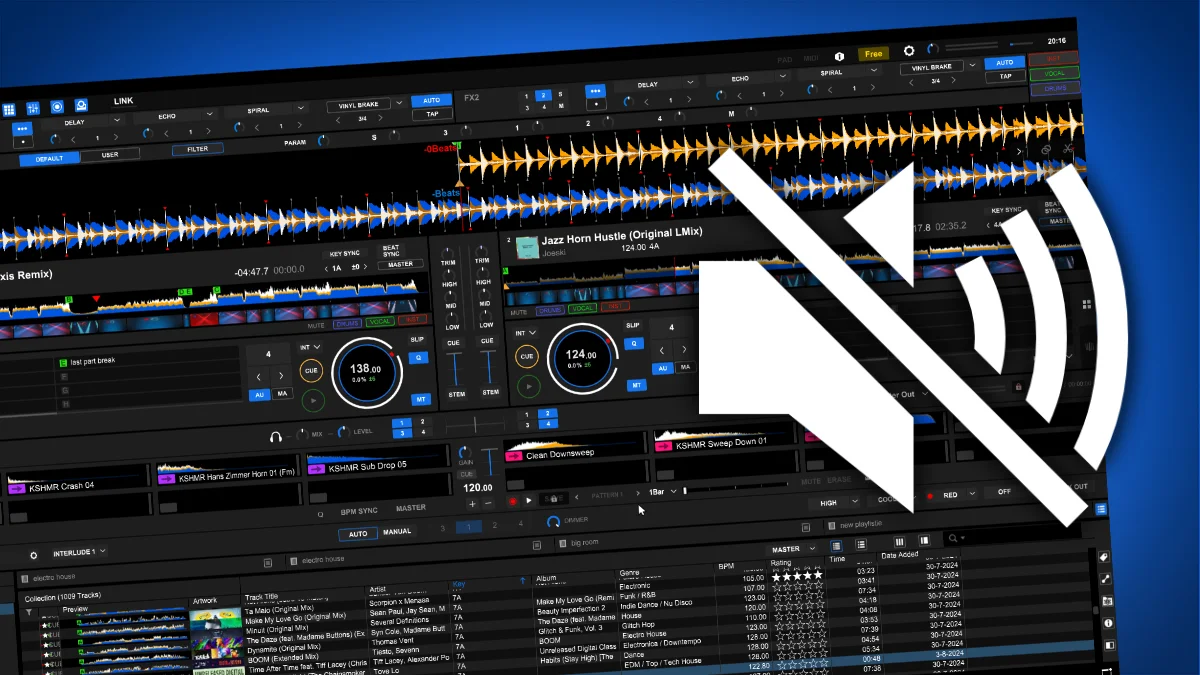
Task: Expand the SPIRAL effect dropdown in the left FX panel
Action: (303, 109)
